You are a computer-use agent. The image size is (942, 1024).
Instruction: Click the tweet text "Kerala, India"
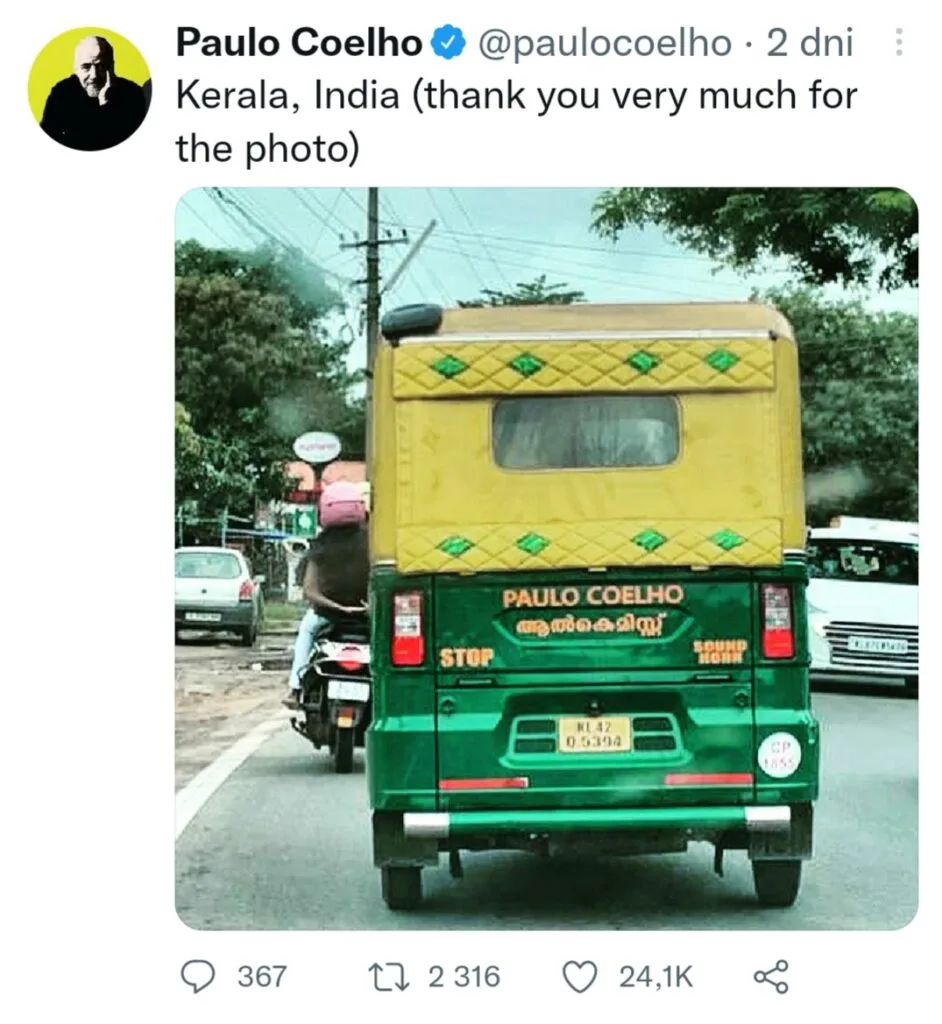[290, 96]
